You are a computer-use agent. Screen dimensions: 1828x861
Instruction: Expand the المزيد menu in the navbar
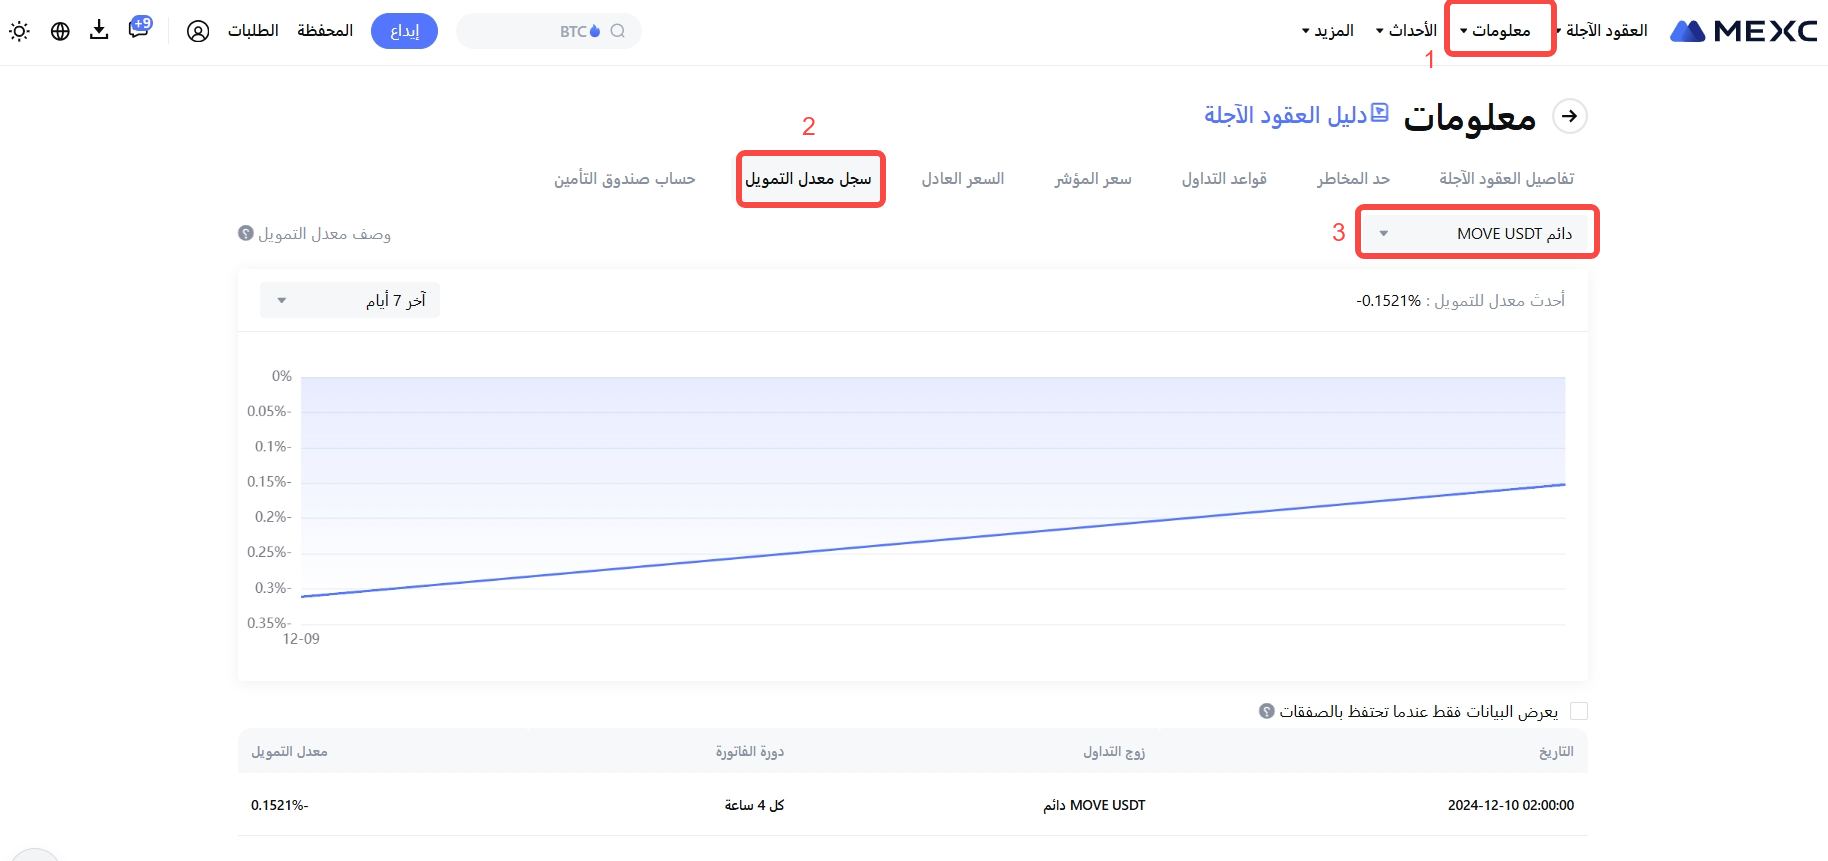point(1328,31)
